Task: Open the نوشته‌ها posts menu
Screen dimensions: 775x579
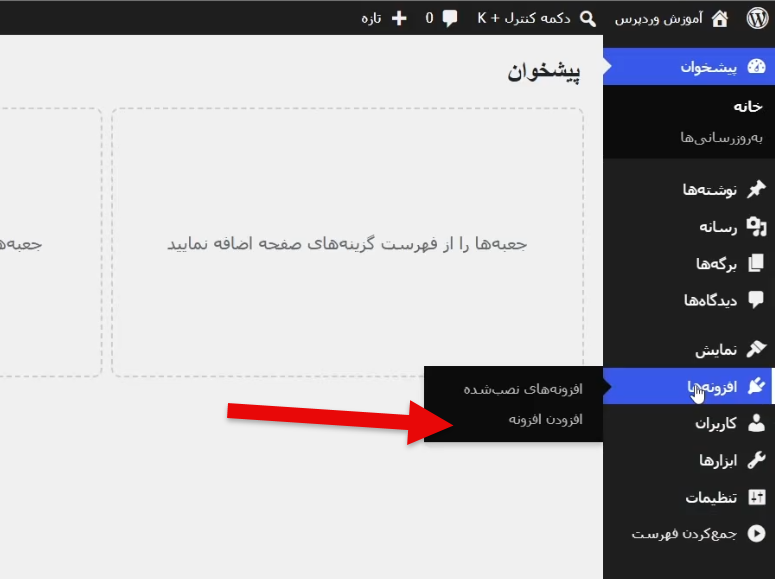Action: (x=689, y=189)
